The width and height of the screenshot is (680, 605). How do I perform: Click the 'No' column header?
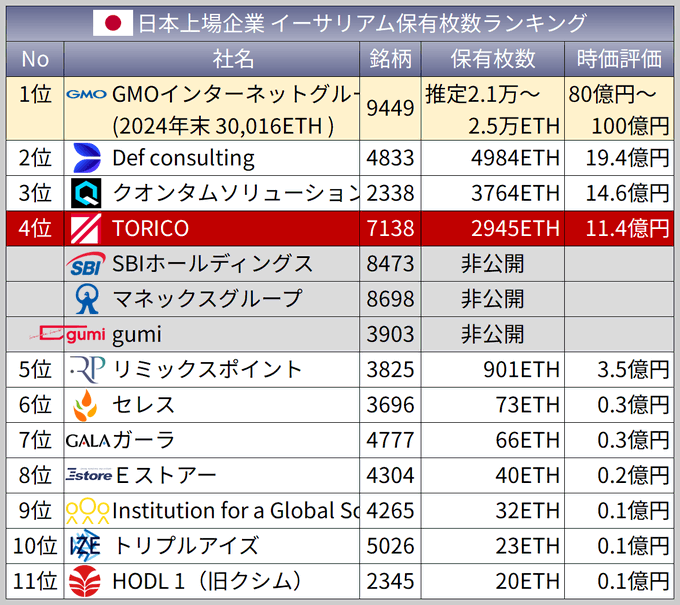click(x=35, y=59)
